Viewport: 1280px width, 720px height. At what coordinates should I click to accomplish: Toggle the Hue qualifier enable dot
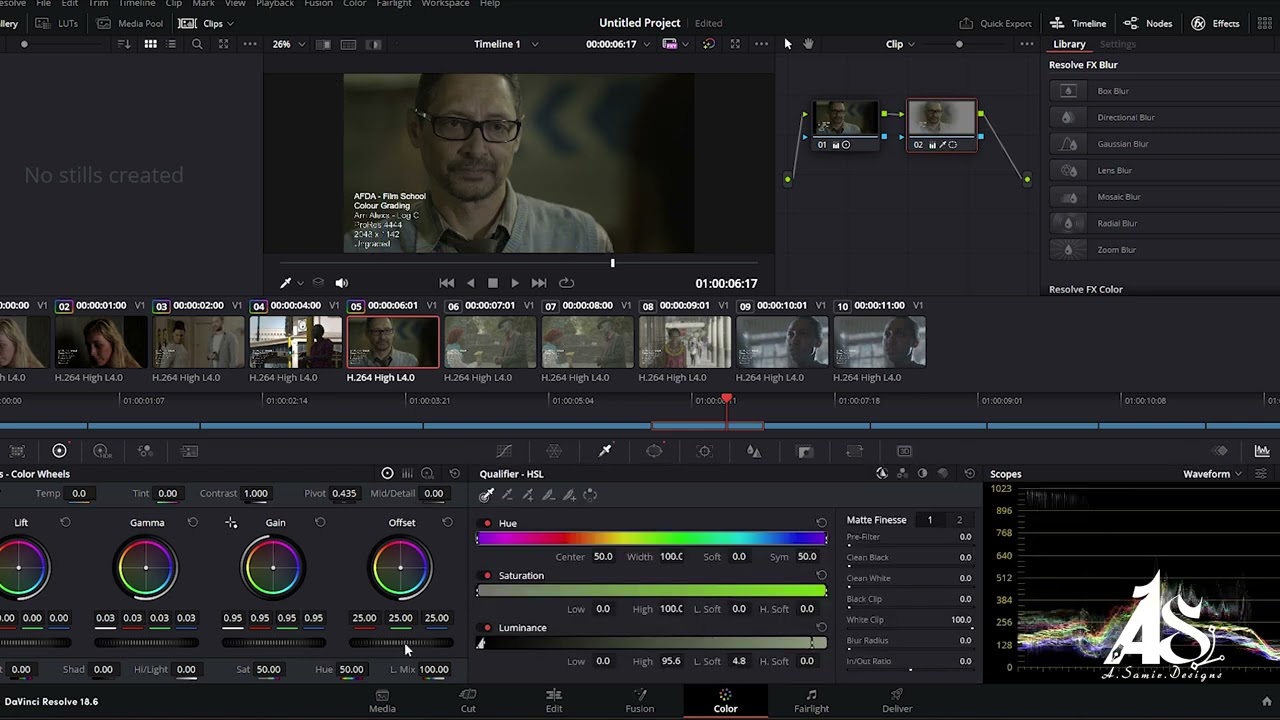487,523
